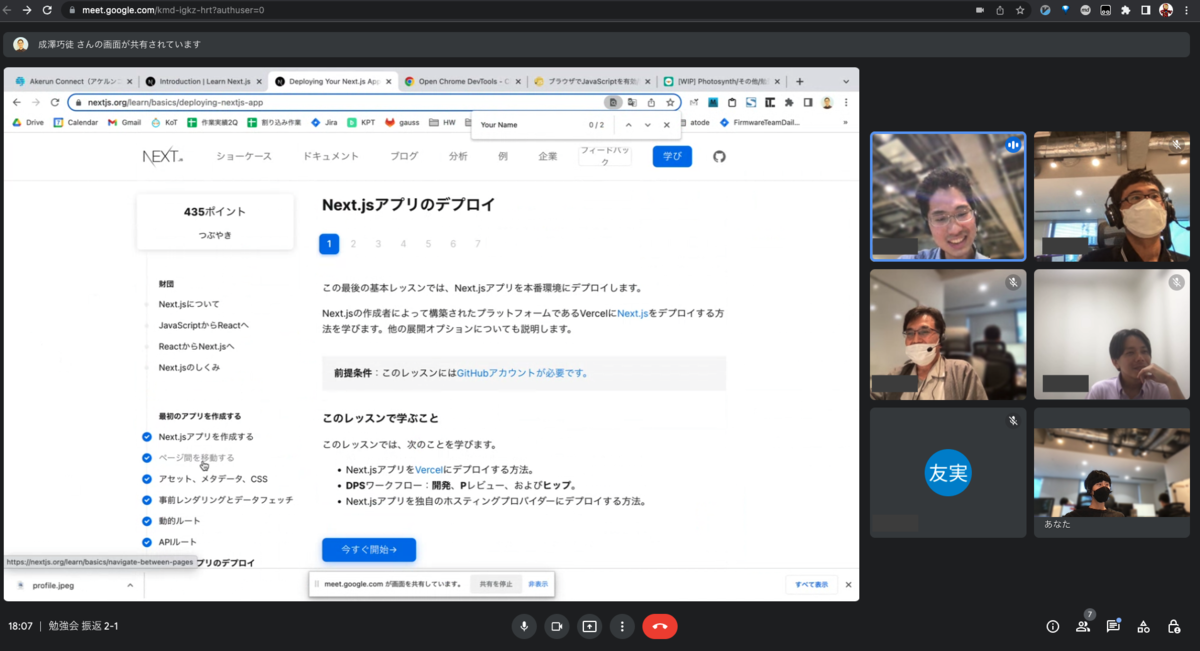Click translate icon in shared address bar
This screenshot has height=651, width=1200.
[632, 102]
